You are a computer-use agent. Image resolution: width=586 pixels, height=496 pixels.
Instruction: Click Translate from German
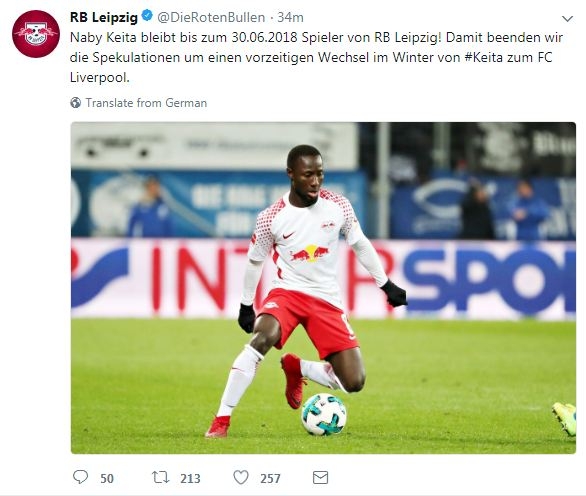[x=146, y=103]
